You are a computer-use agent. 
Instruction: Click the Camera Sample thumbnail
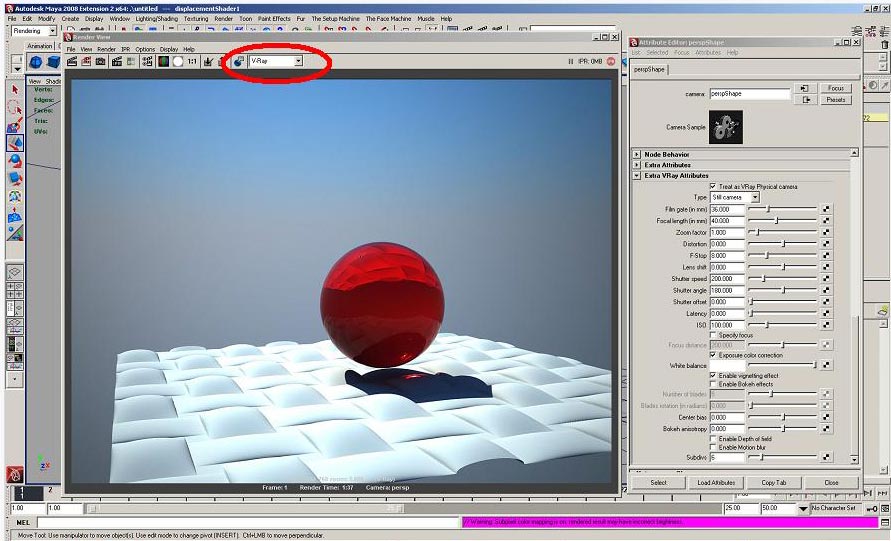(726, 127)
